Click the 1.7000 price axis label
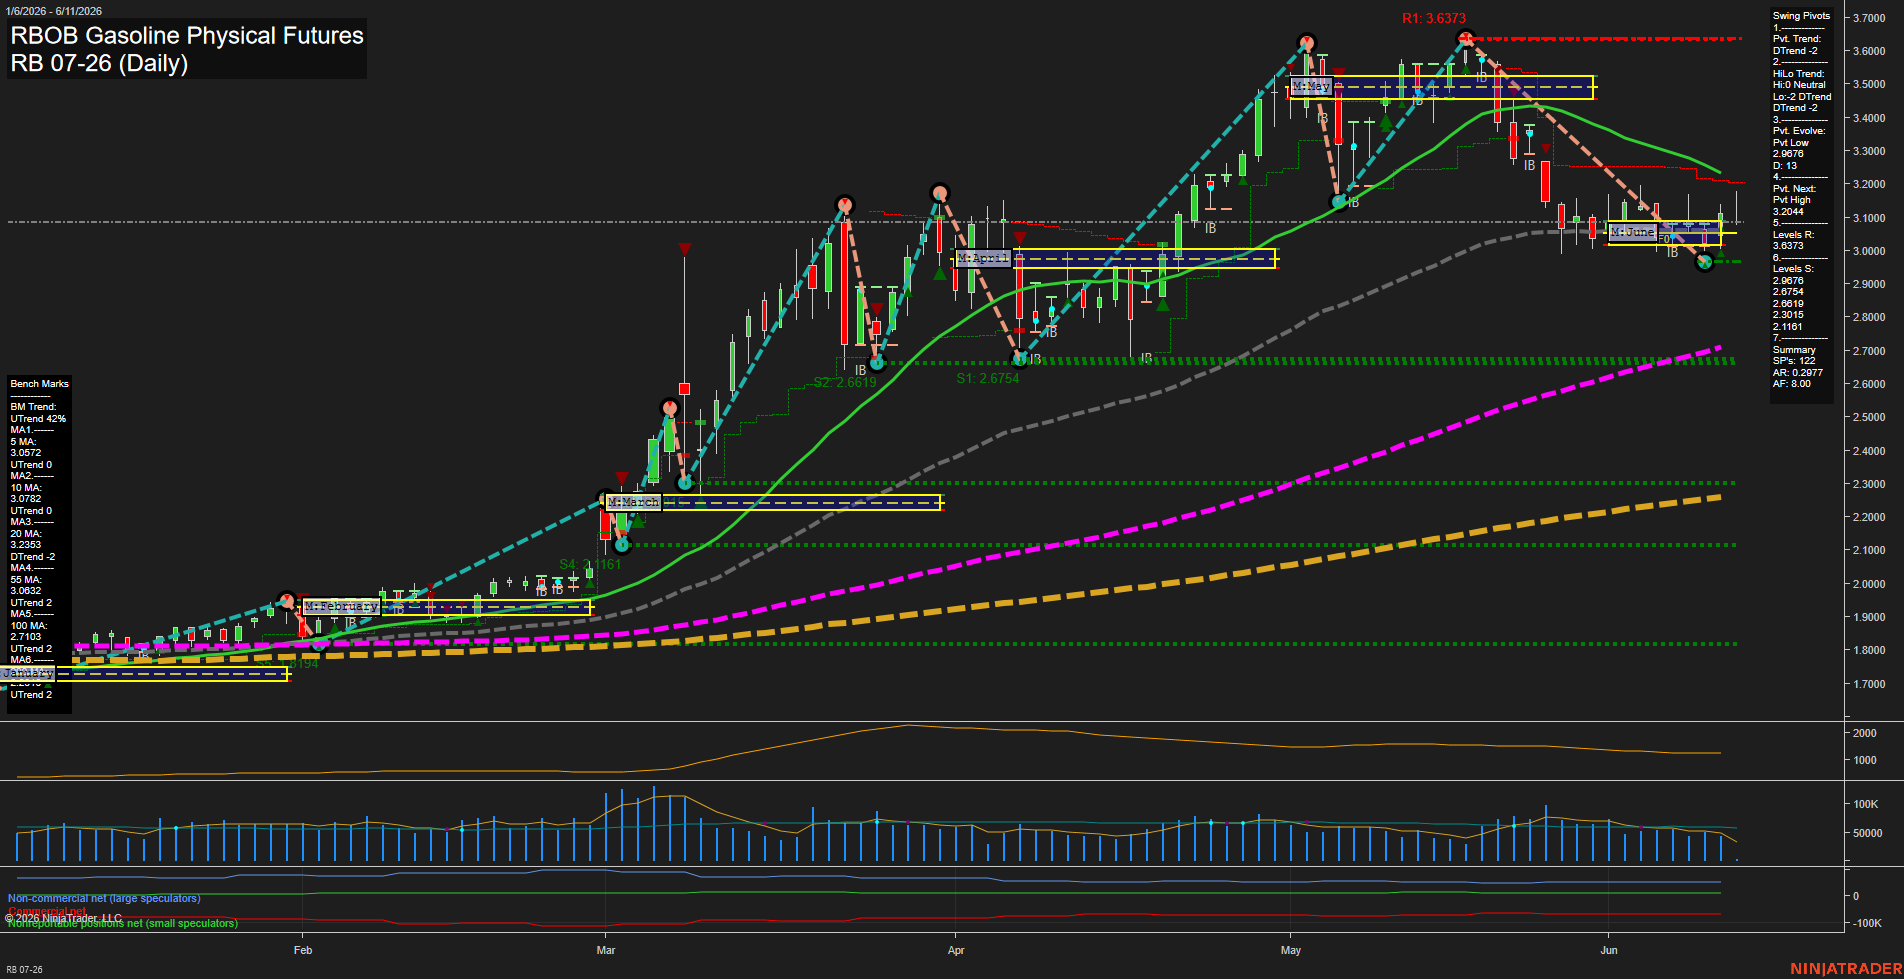1904x979 pixels. pyautogui.click(x=1869, y=684)
